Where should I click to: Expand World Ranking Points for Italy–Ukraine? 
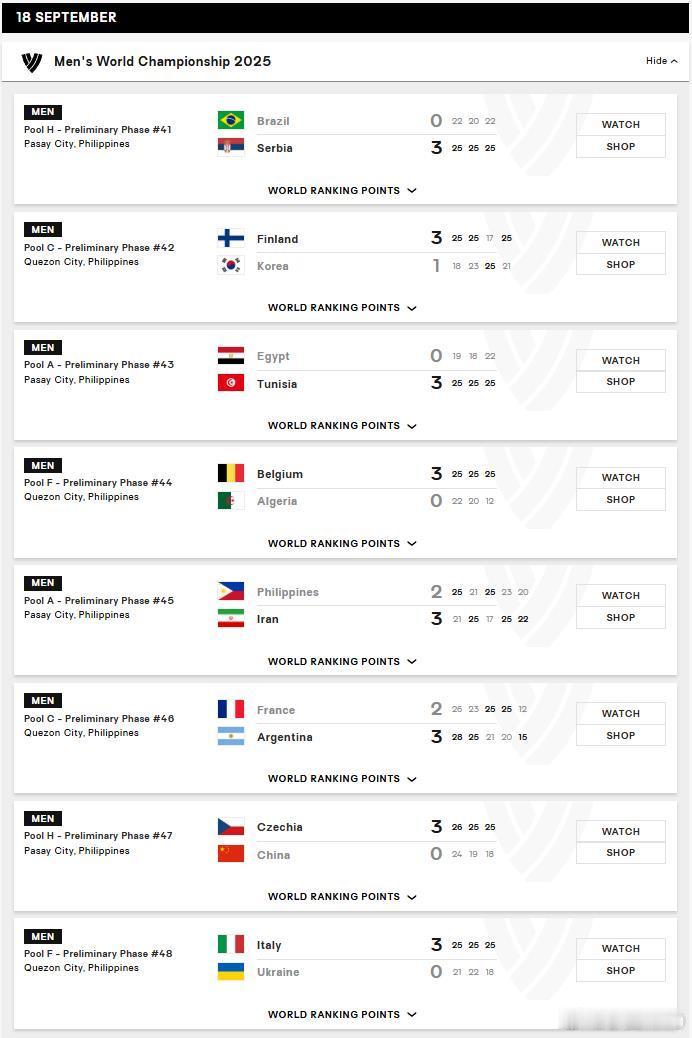(x=342, y=1014)
